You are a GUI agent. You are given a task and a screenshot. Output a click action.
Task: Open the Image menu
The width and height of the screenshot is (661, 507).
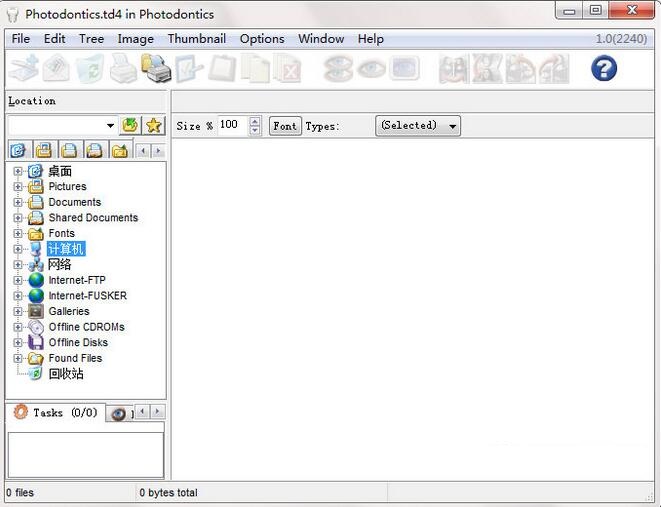(x=135, y=39)
